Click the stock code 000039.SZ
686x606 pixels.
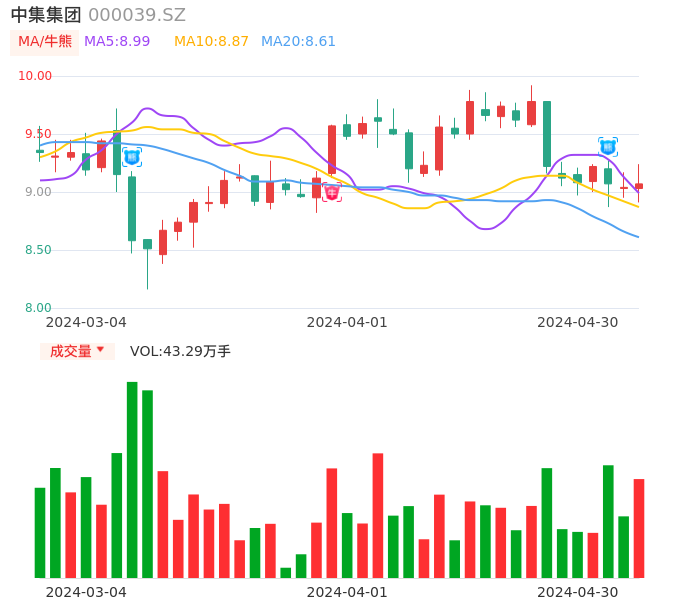point(137,15)
